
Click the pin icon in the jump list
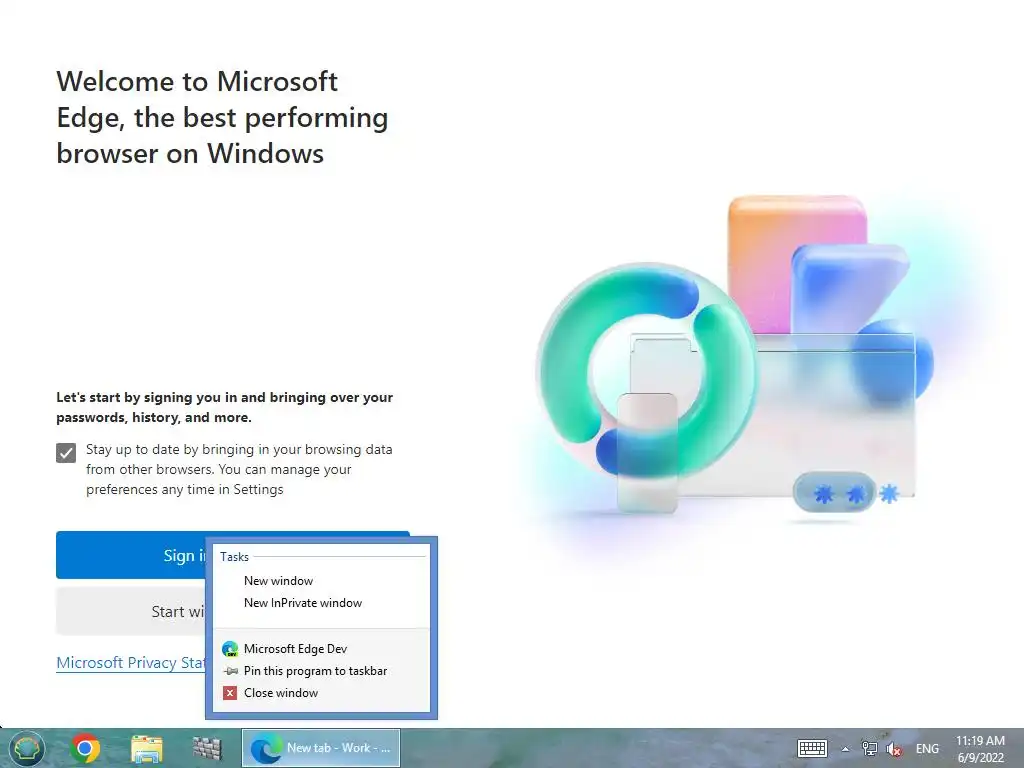[231, 671]
